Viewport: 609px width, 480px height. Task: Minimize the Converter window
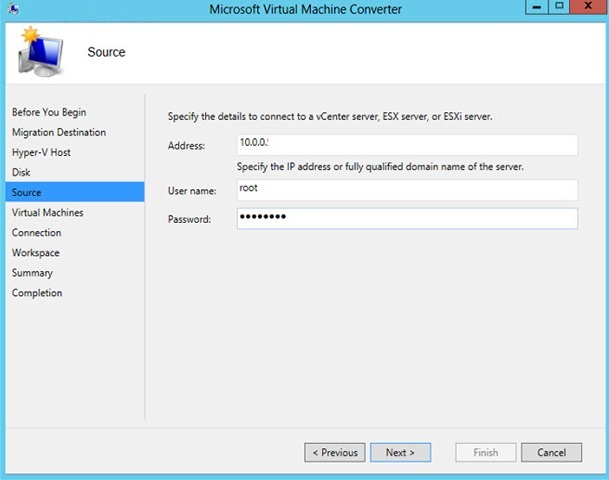(x=537, y=7)
